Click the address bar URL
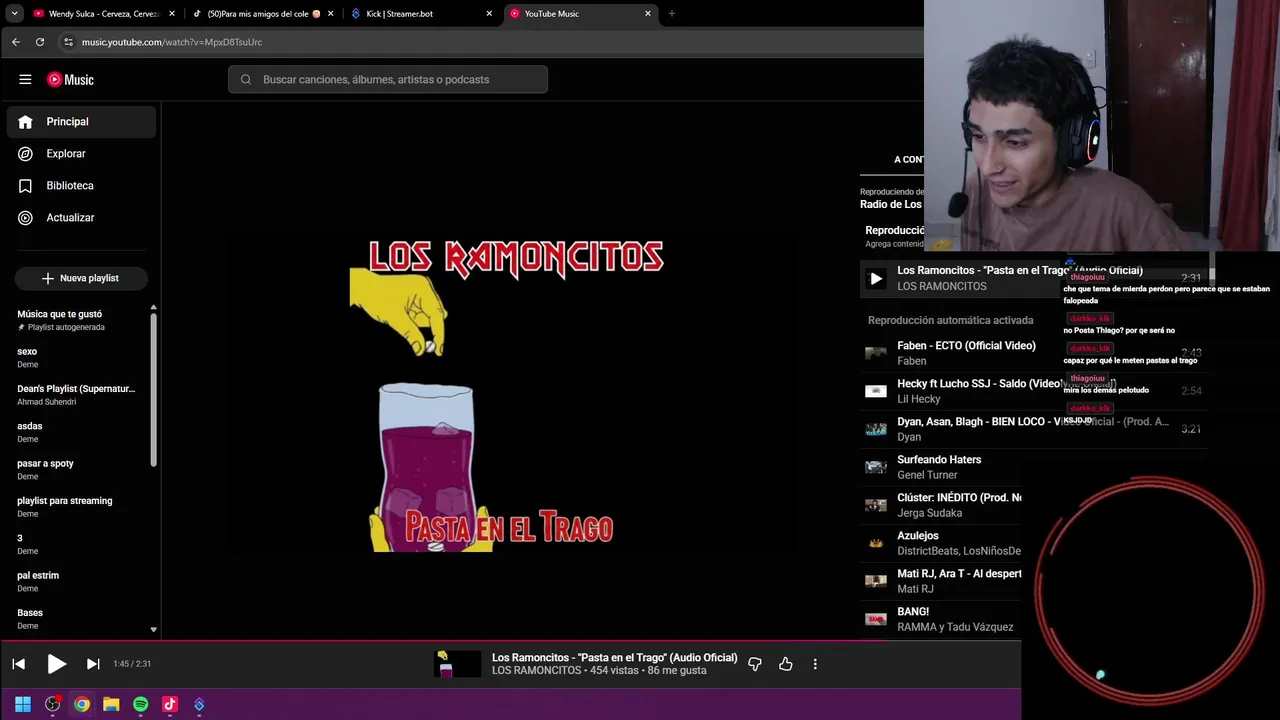The height and width of the screenshot is (720, 1280). (x=172, y=42)
